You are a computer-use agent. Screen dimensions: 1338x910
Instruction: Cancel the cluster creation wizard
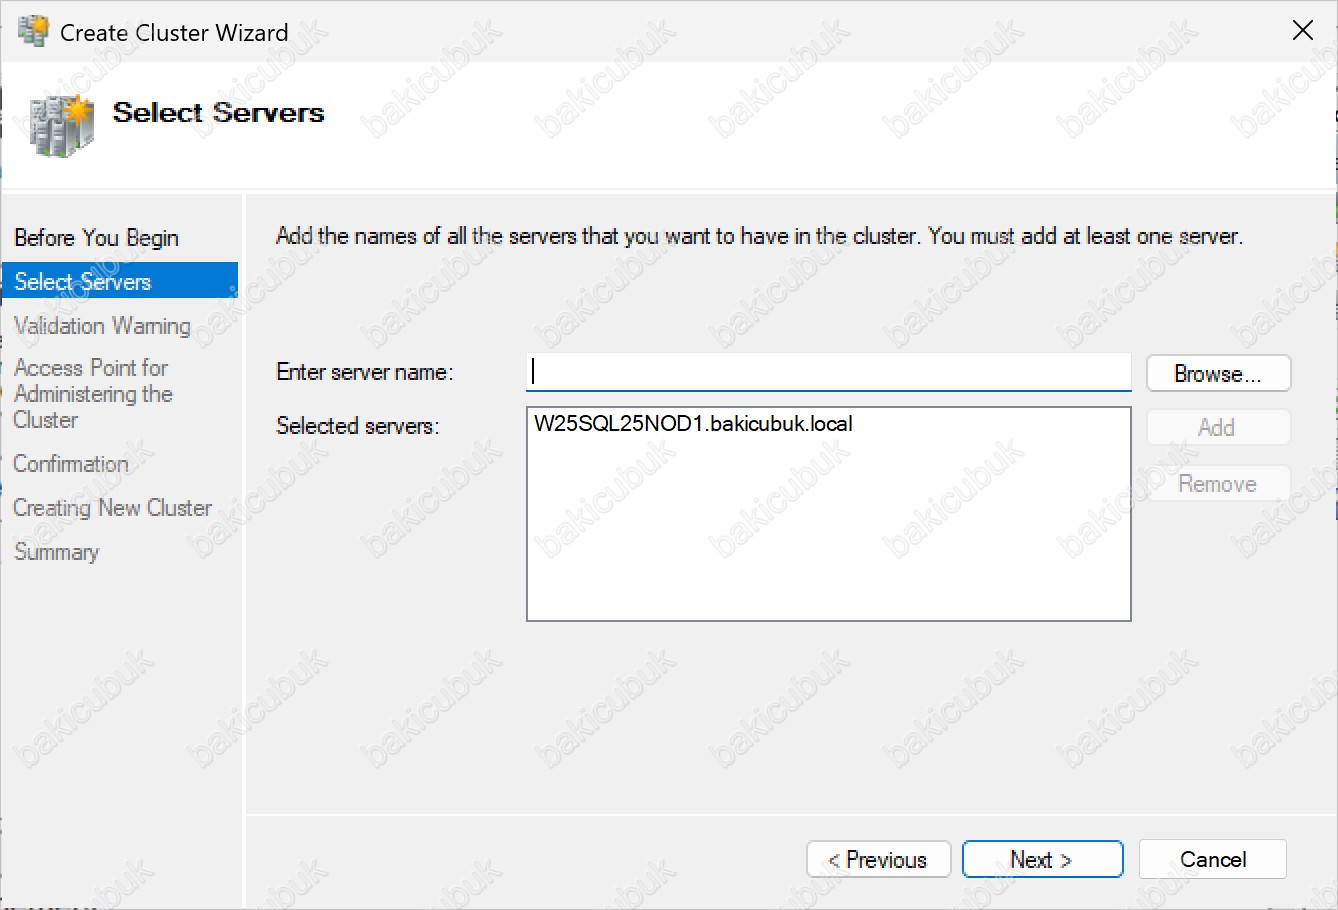(x=1212, y=860)
